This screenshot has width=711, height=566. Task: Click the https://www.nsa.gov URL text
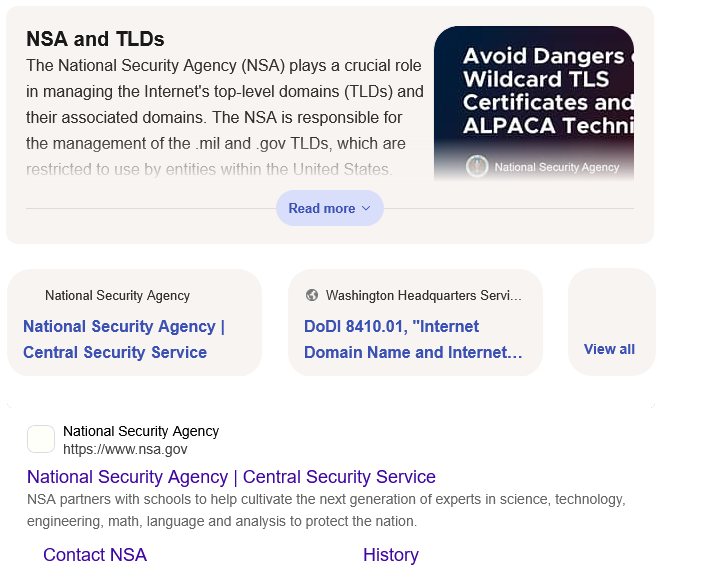[125, 449]
